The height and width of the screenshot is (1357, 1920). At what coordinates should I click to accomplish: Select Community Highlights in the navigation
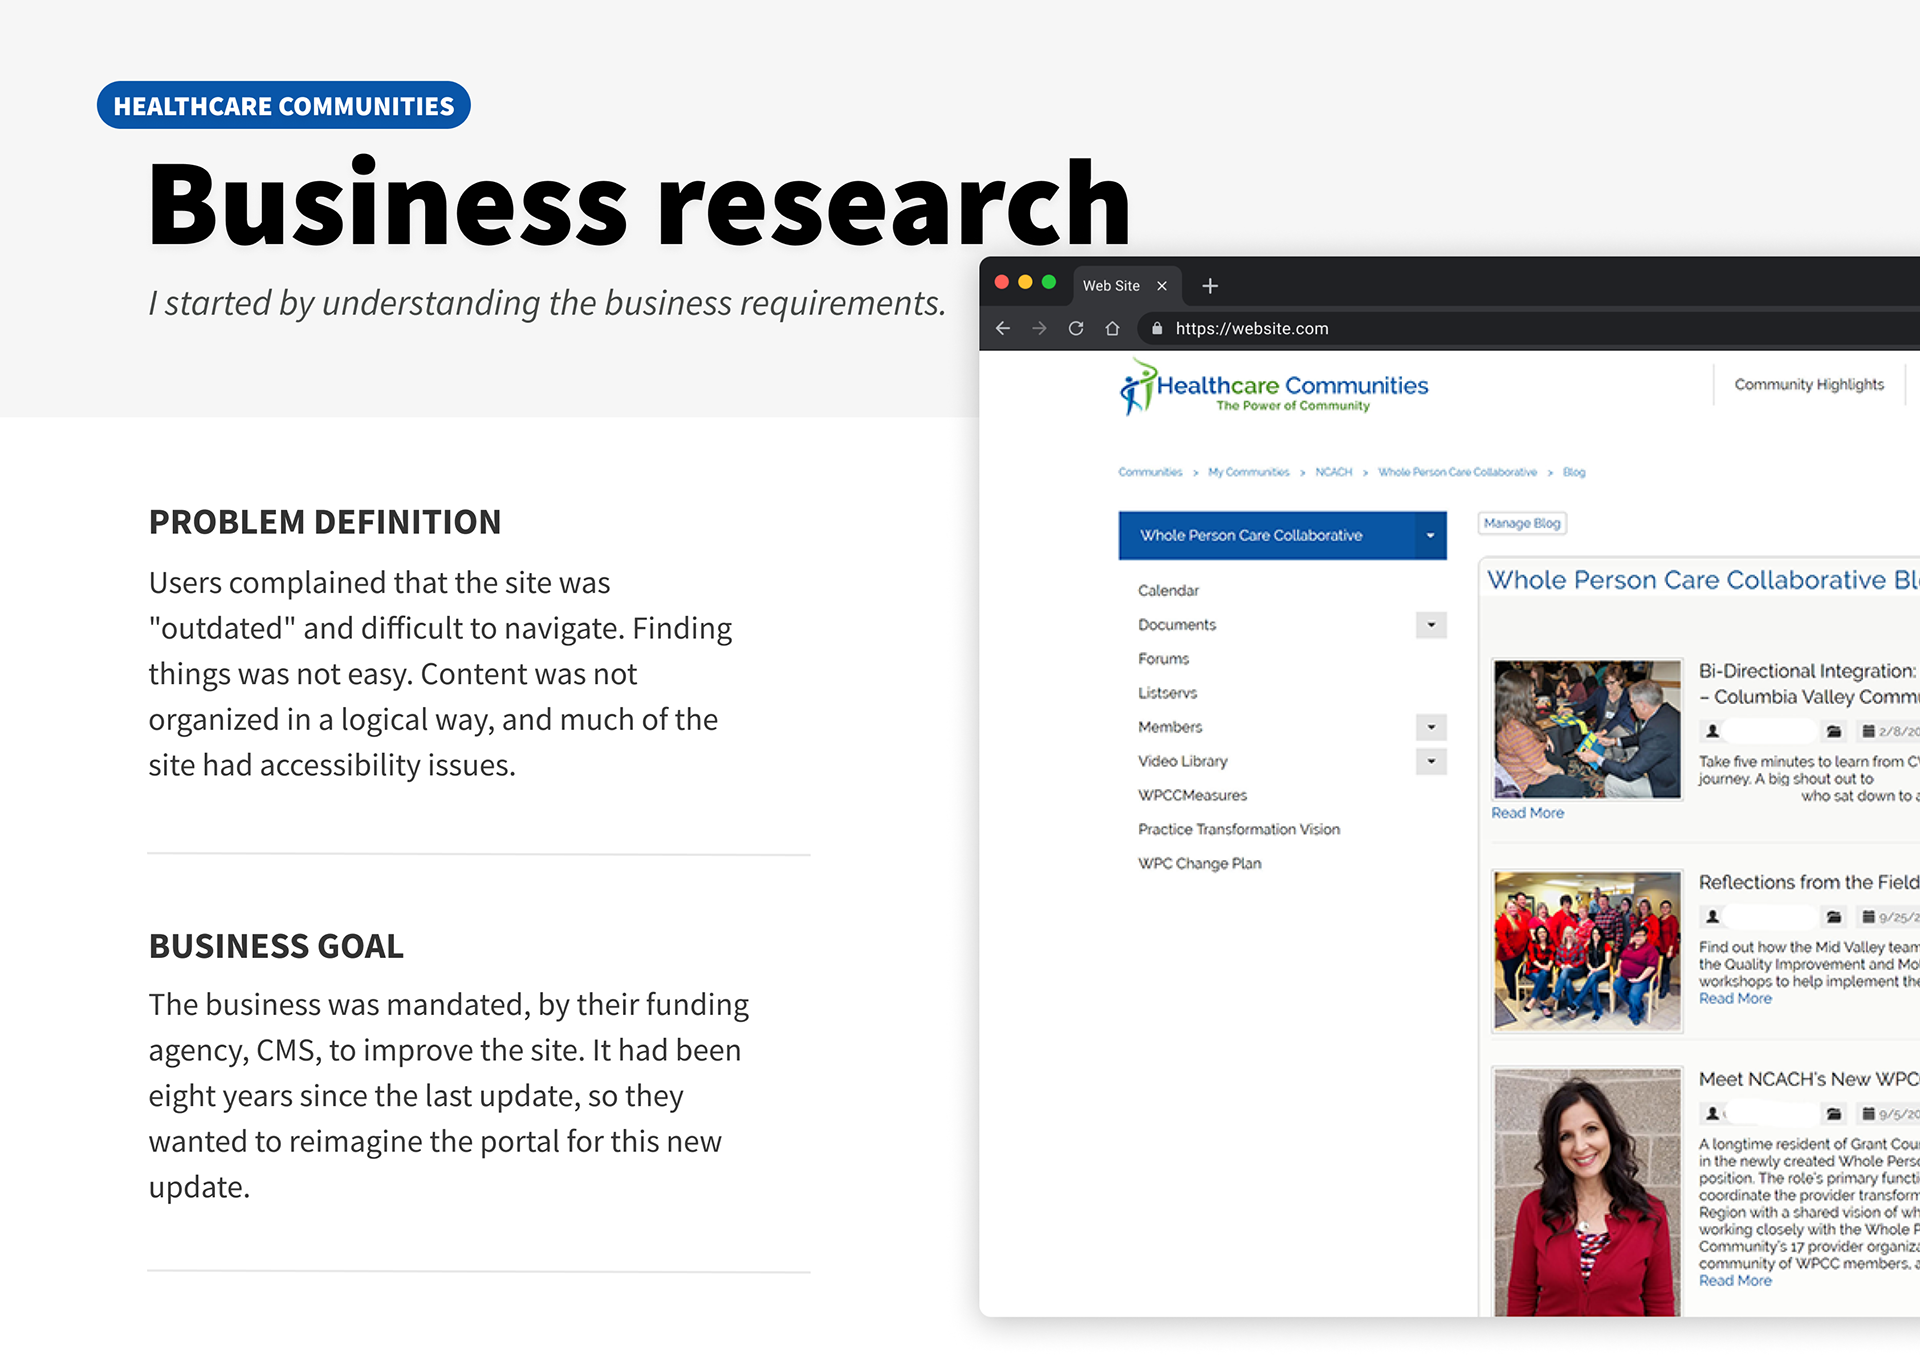(1809, 384)
